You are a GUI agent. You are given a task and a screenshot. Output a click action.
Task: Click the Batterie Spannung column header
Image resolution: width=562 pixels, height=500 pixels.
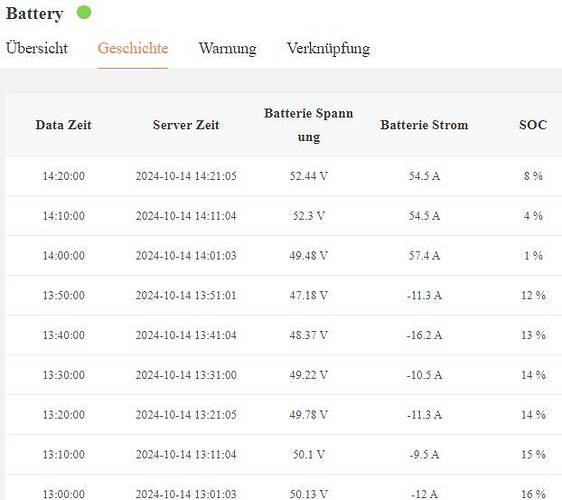click(x=309, y=125)
